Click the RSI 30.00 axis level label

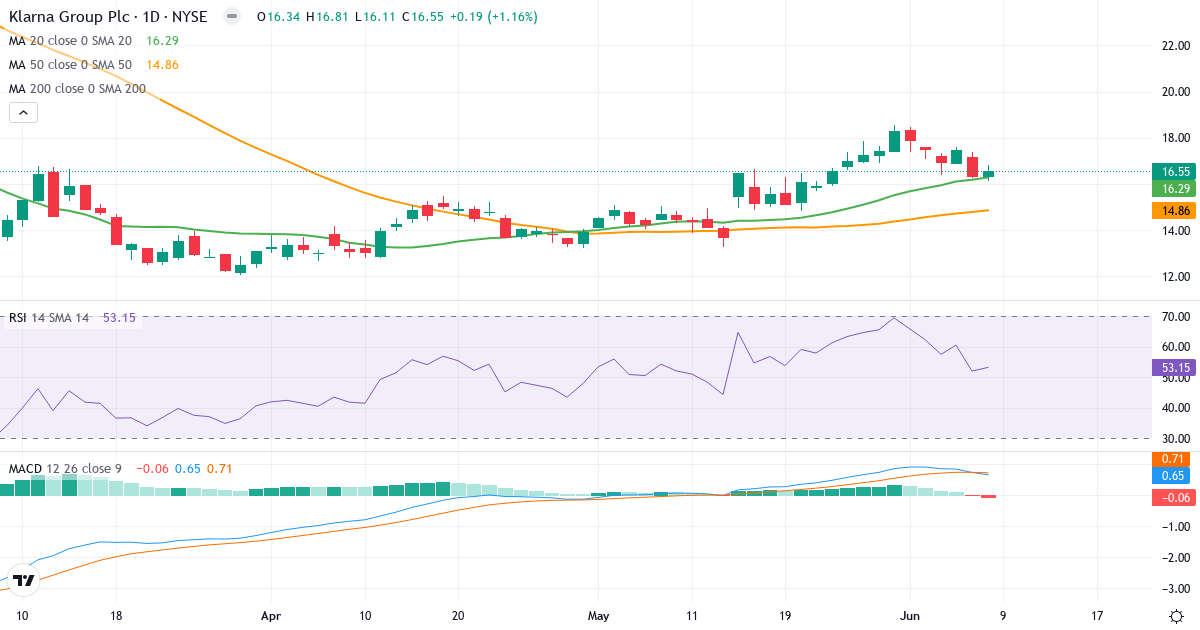pyautogui.click(x=1174, y=438)
